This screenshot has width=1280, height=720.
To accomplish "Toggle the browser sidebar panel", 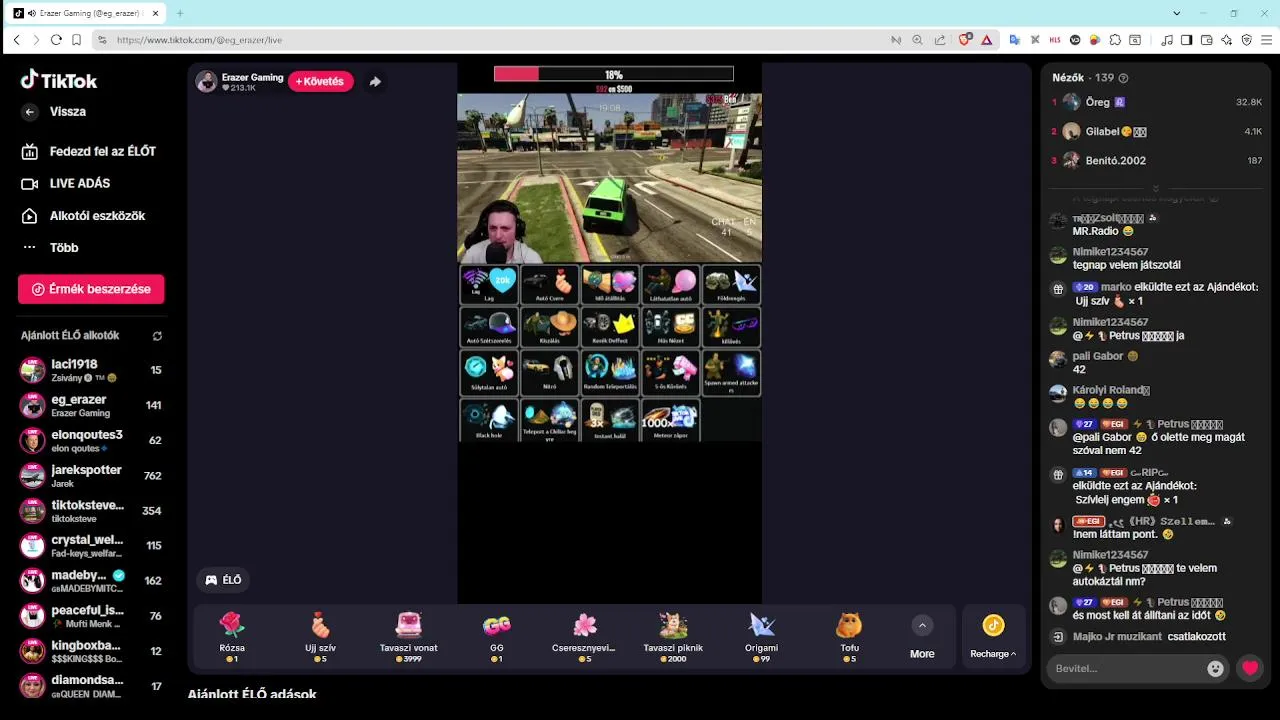I will tap(1187, 40).
